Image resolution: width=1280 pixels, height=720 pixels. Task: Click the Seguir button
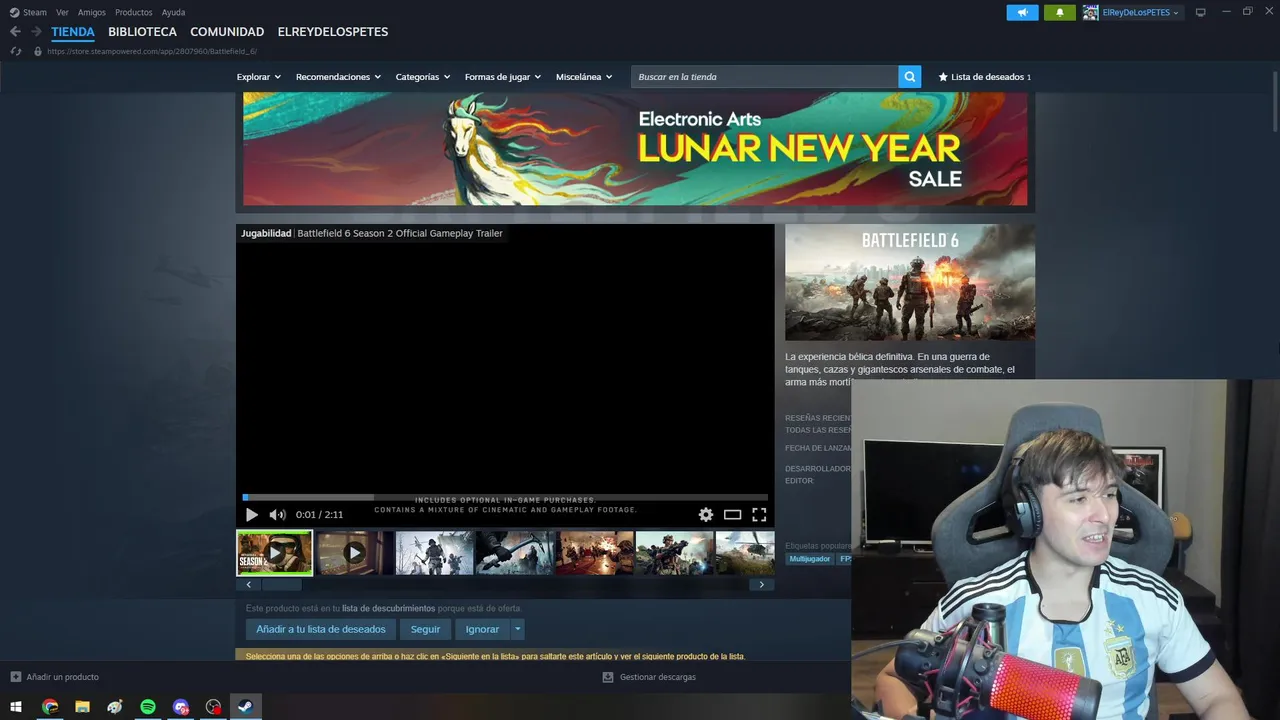pos(425,630)
